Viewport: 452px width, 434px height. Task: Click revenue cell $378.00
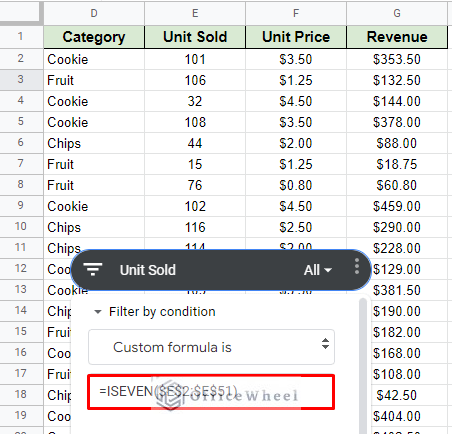click(397, 122)
